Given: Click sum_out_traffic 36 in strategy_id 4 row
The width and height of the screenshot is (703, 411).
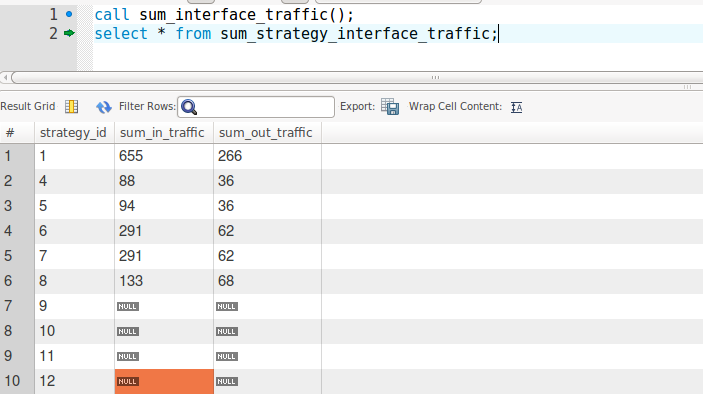Looking at the screenshot, I should pos(268,181).
